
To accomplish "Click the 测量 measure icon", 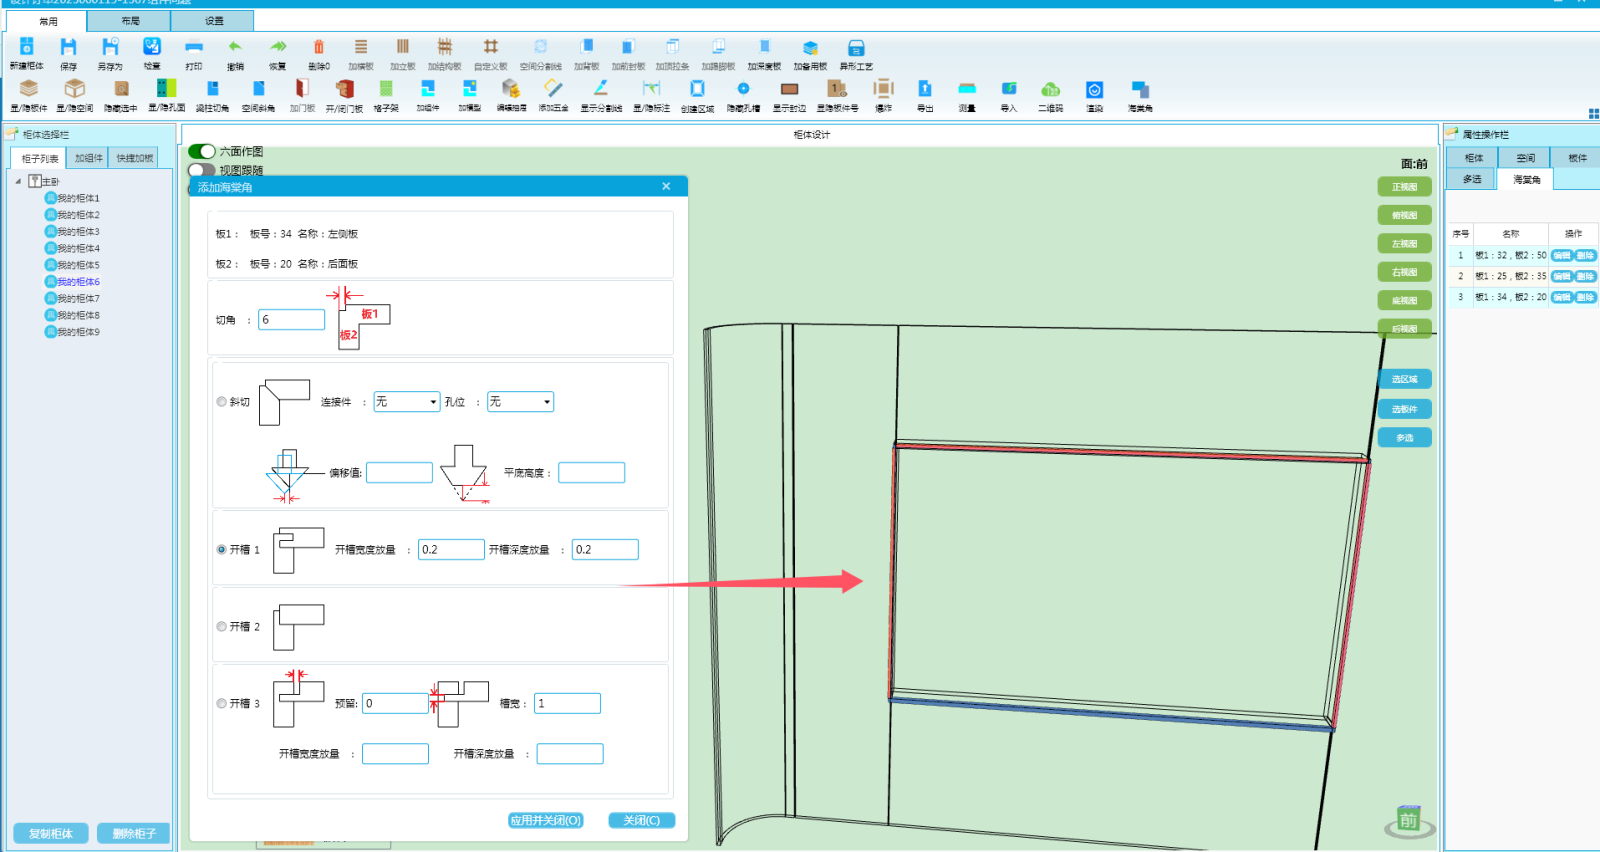I will coord(967,89).
